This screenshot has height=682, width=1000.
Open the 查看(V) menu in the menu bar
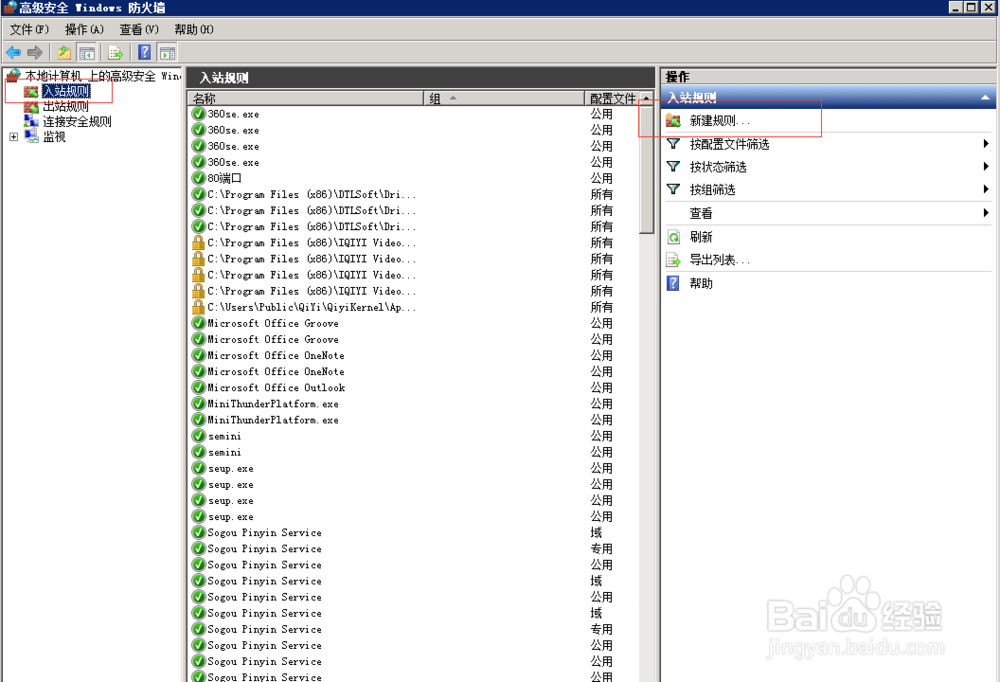point(139,29)
